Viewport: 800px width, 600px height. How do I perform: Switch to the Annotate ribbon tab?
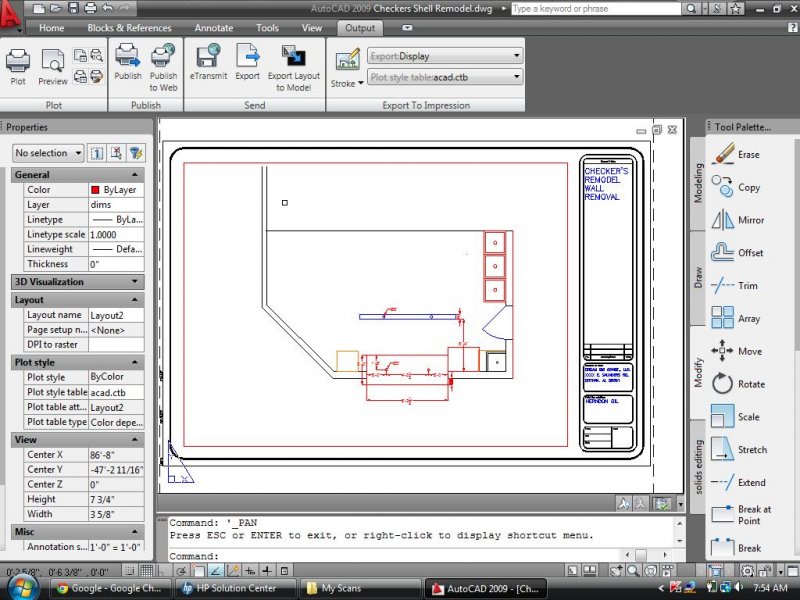click(214, 28)
